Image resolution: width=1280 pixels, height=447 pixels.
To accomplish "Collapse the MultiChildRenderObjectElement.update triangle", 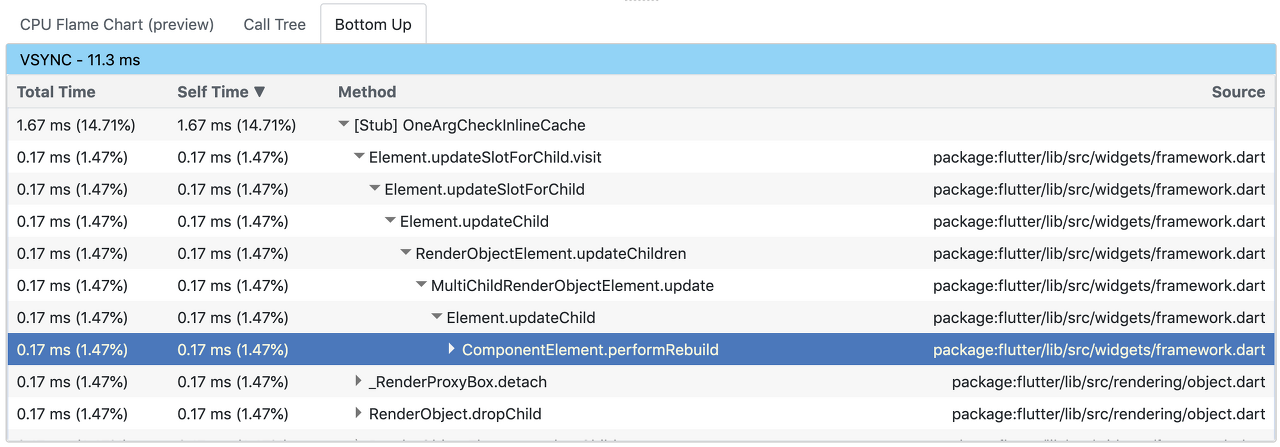I will (x=422, y=286).
